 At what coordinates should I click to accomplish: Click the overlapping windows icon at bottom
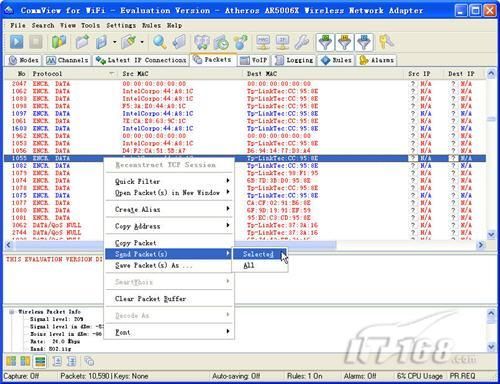coord(89,361)
